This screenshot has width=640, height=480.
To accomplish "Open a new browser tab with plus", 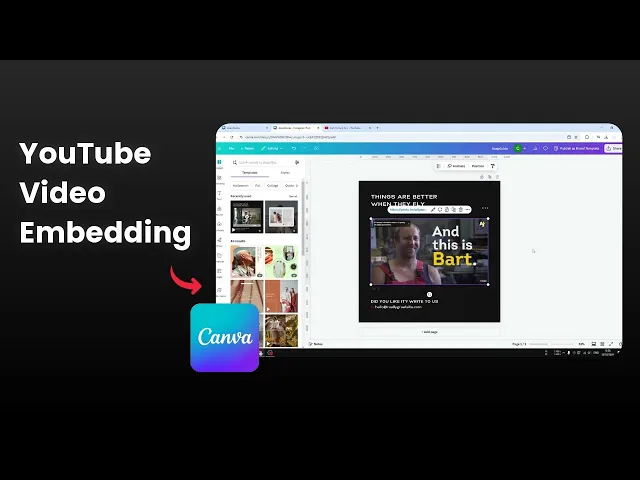I will pyautogui.click(x=377, y=128).
